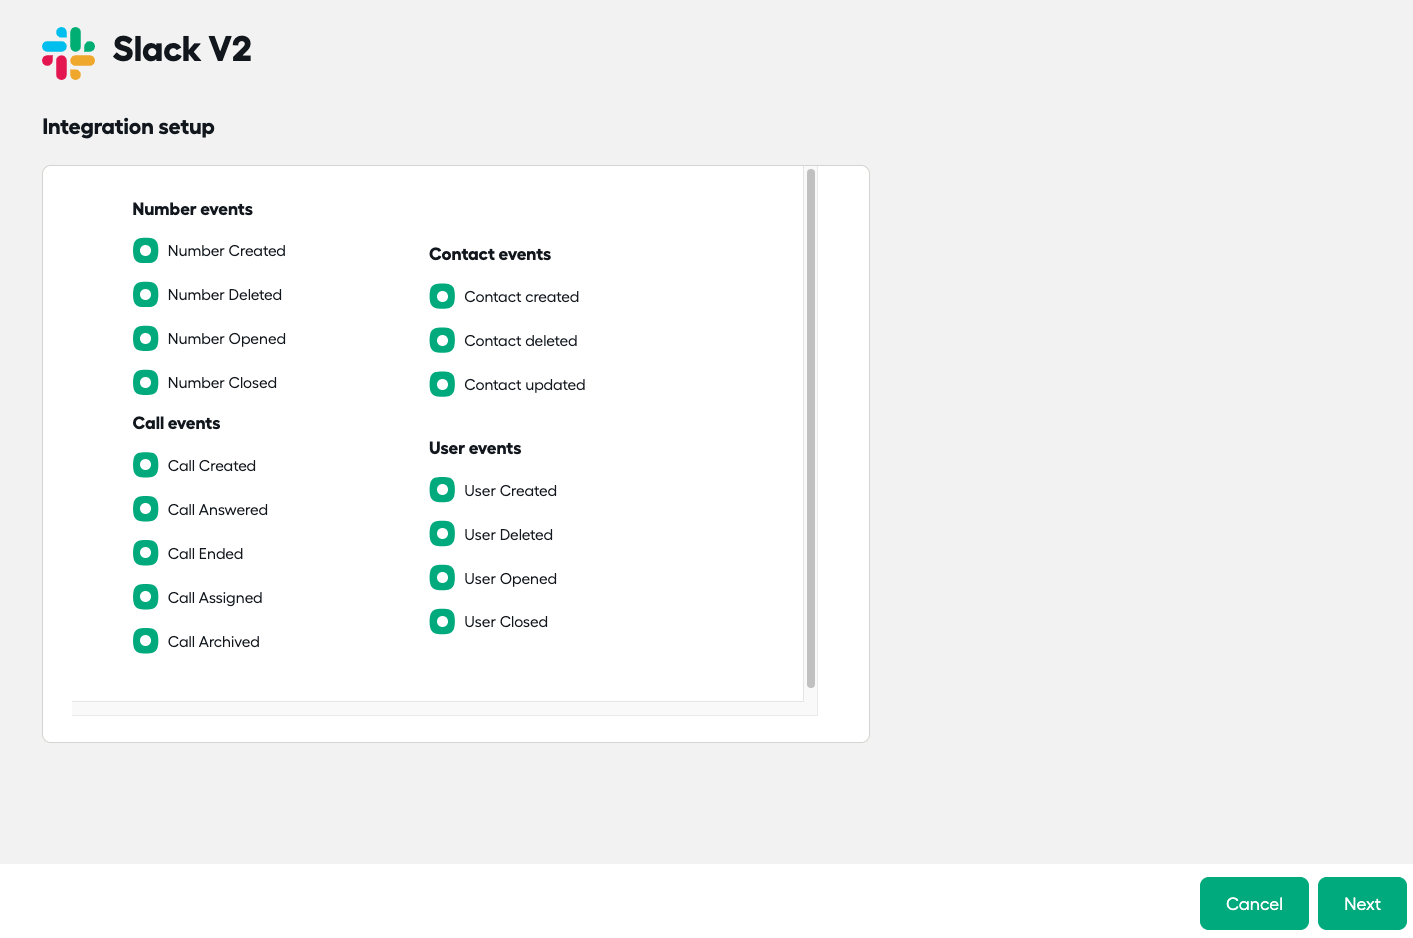This screenshot has width=1413, height=938.
Task: Disable the User Closed event
Action: coord(442,622)
